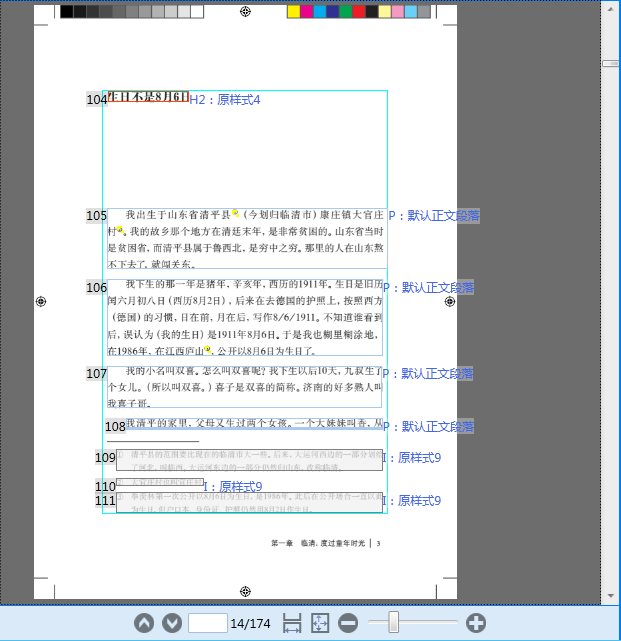Select paragraph number 106 marker

96,288
